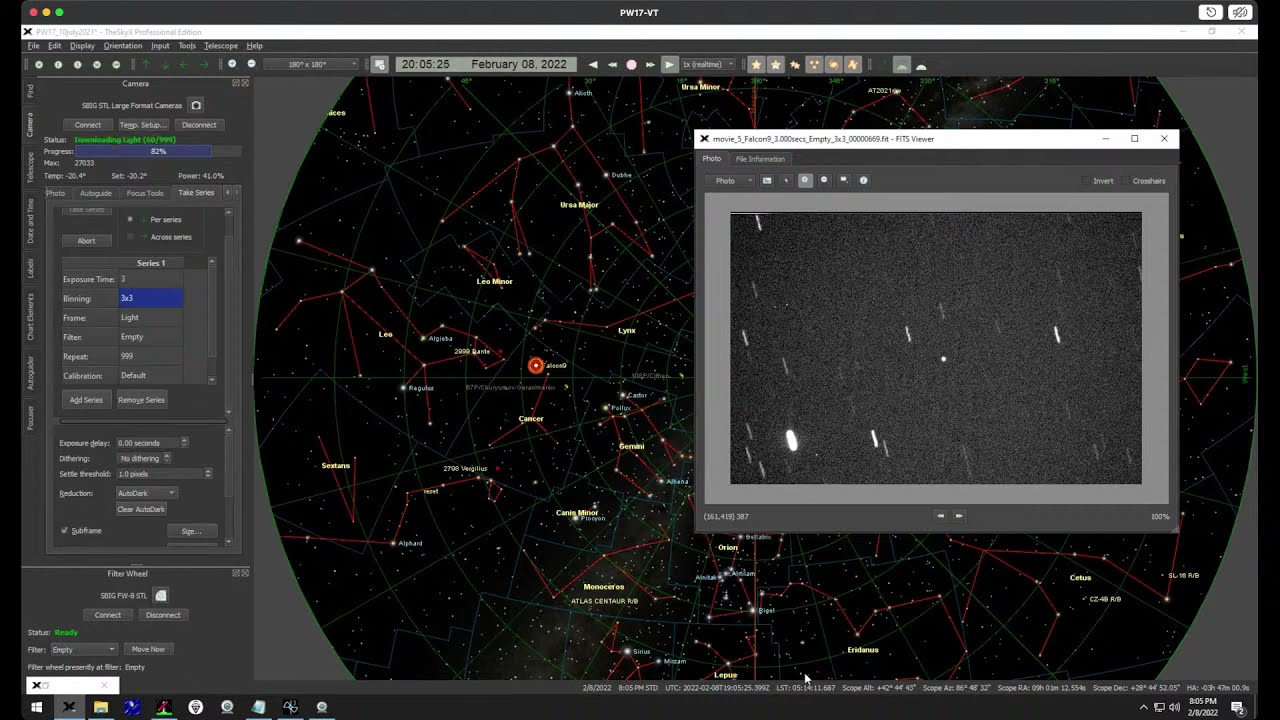This screenshot has height=720, width=1280.
Task: Click the FITS Viewer info icon
Action: 863,181
